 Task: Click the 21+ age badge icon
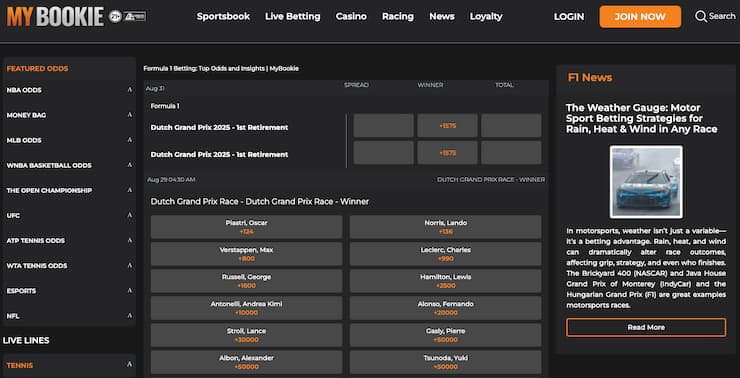tap(115, 17)
